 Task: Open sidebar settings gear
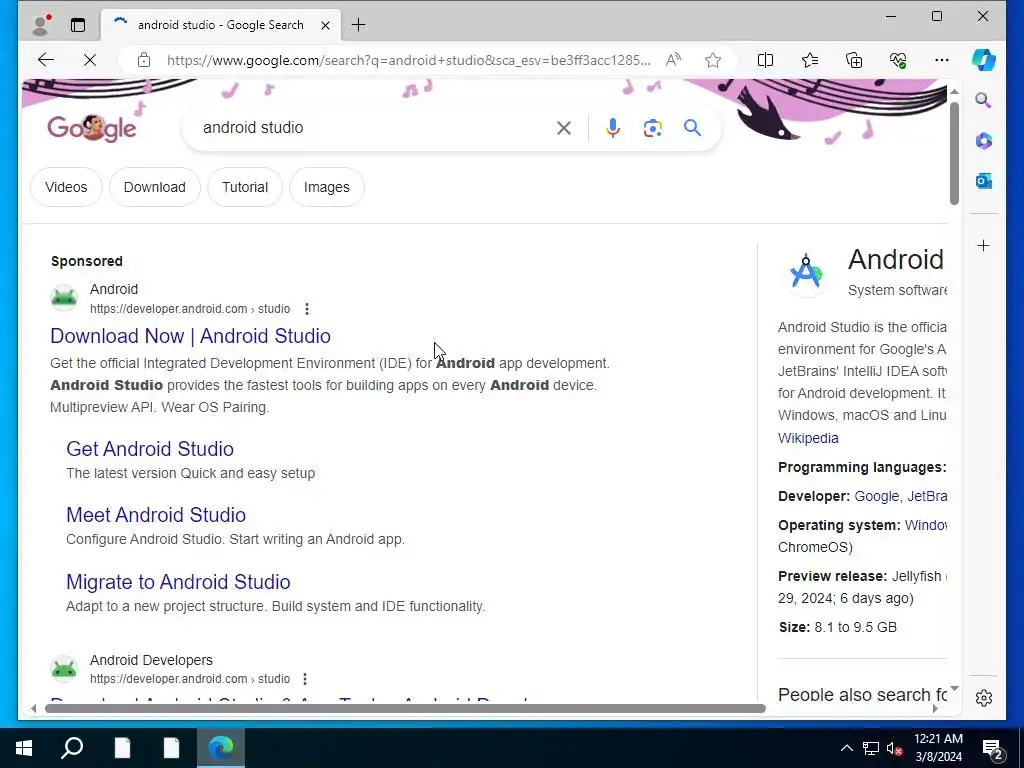[984, 697]
